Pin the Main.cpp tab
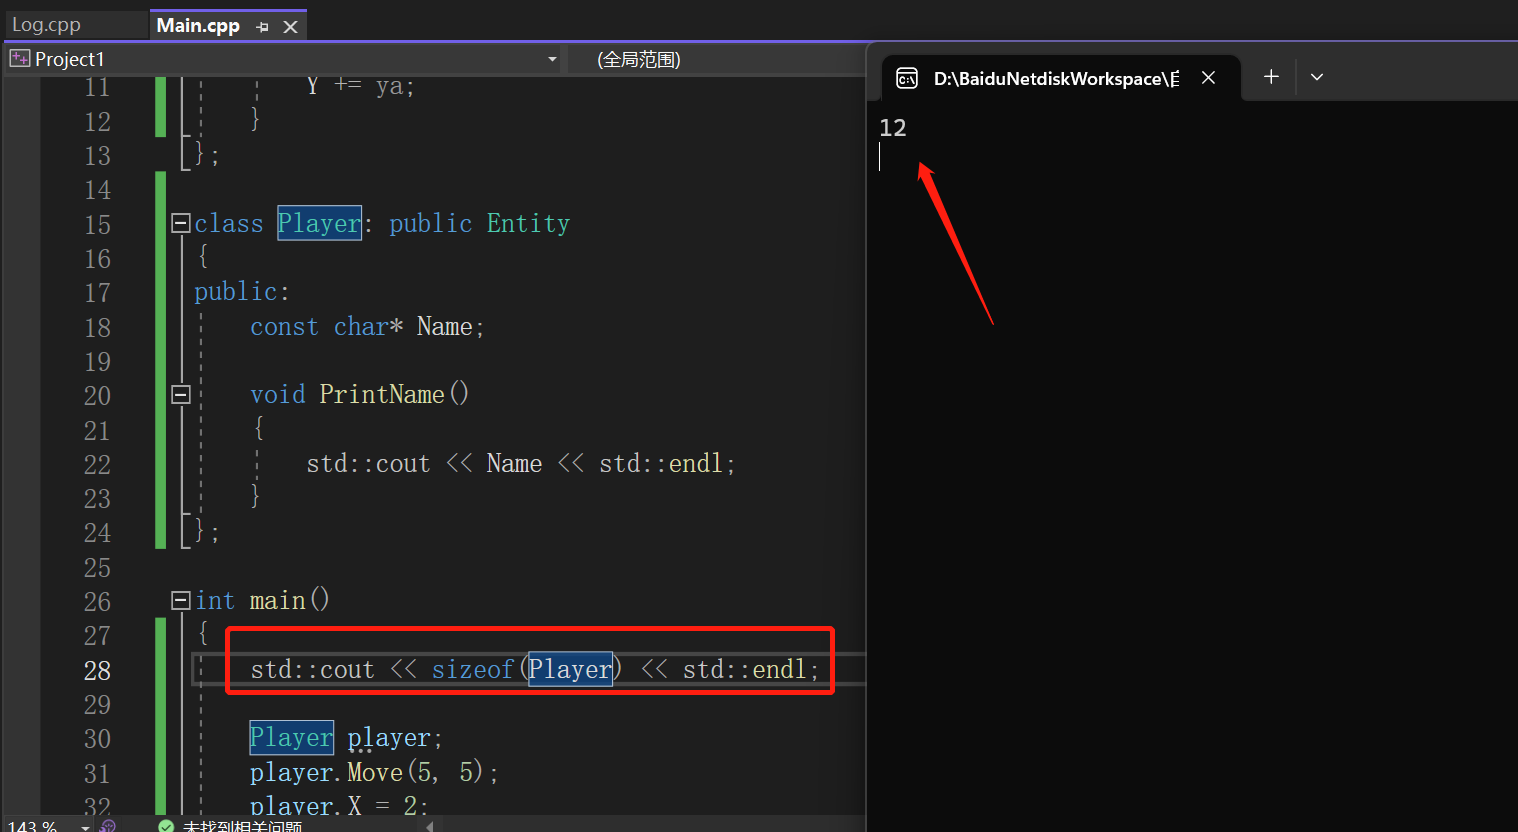The width and height of the screenshot is (1518, 832). tap(262, 27)
